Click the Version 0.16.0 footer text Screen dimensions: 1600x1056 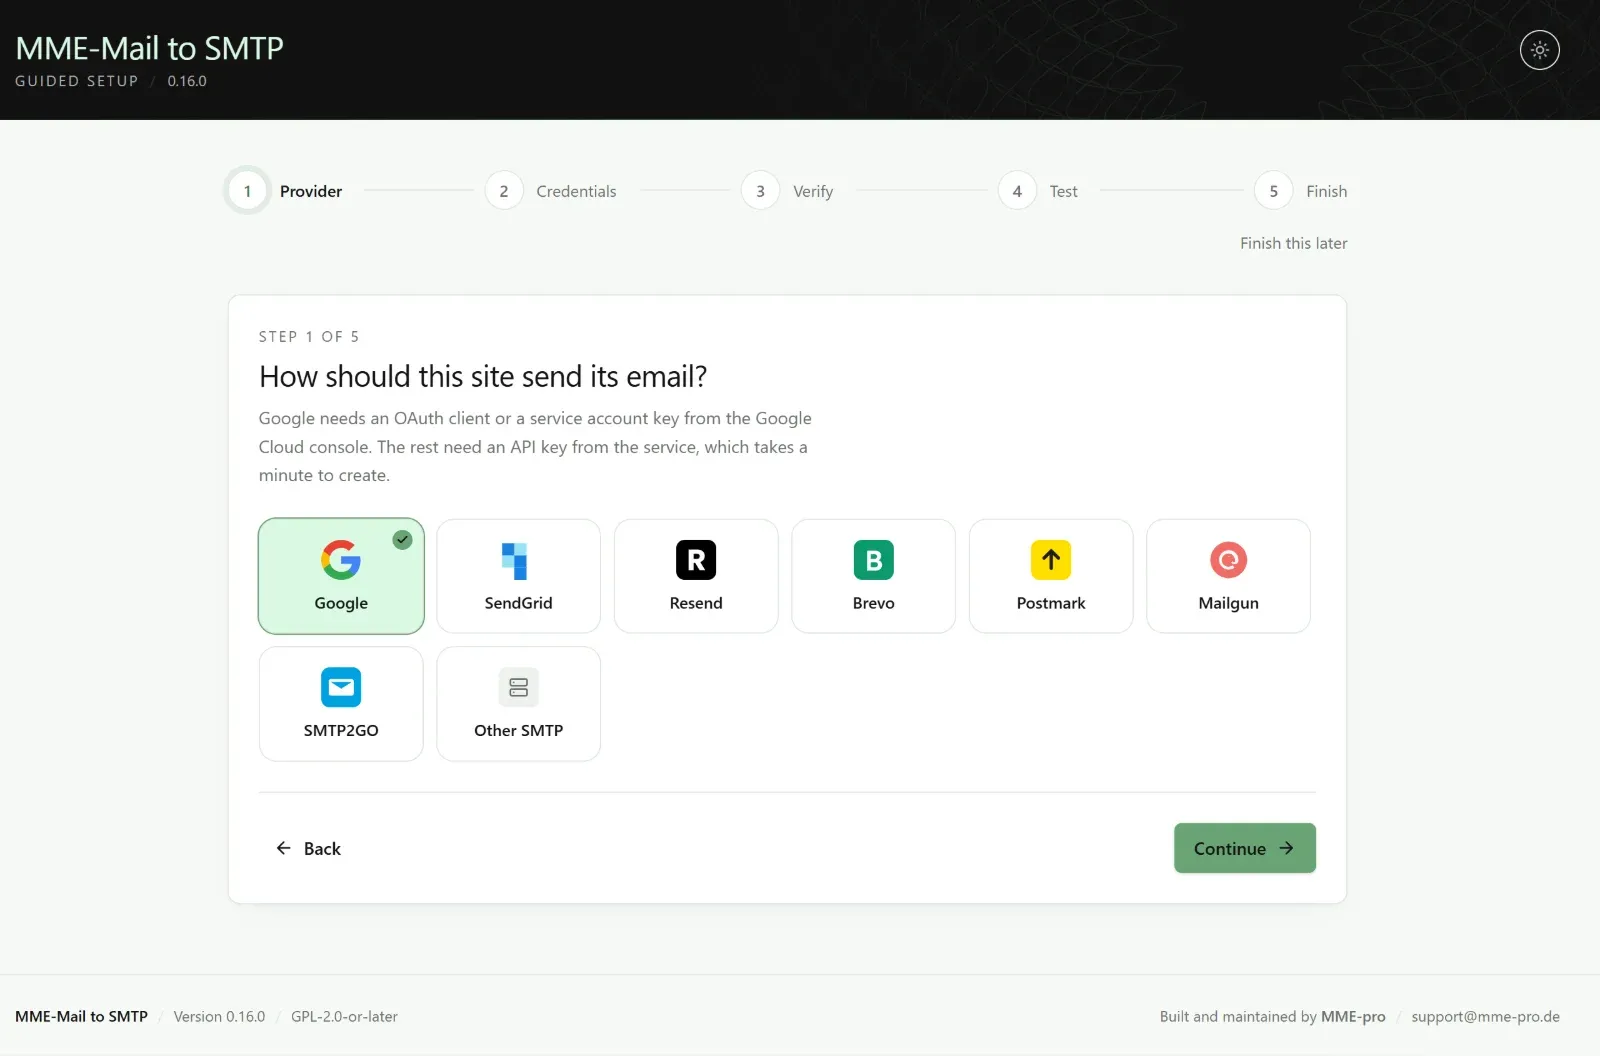pos(219,1016)
